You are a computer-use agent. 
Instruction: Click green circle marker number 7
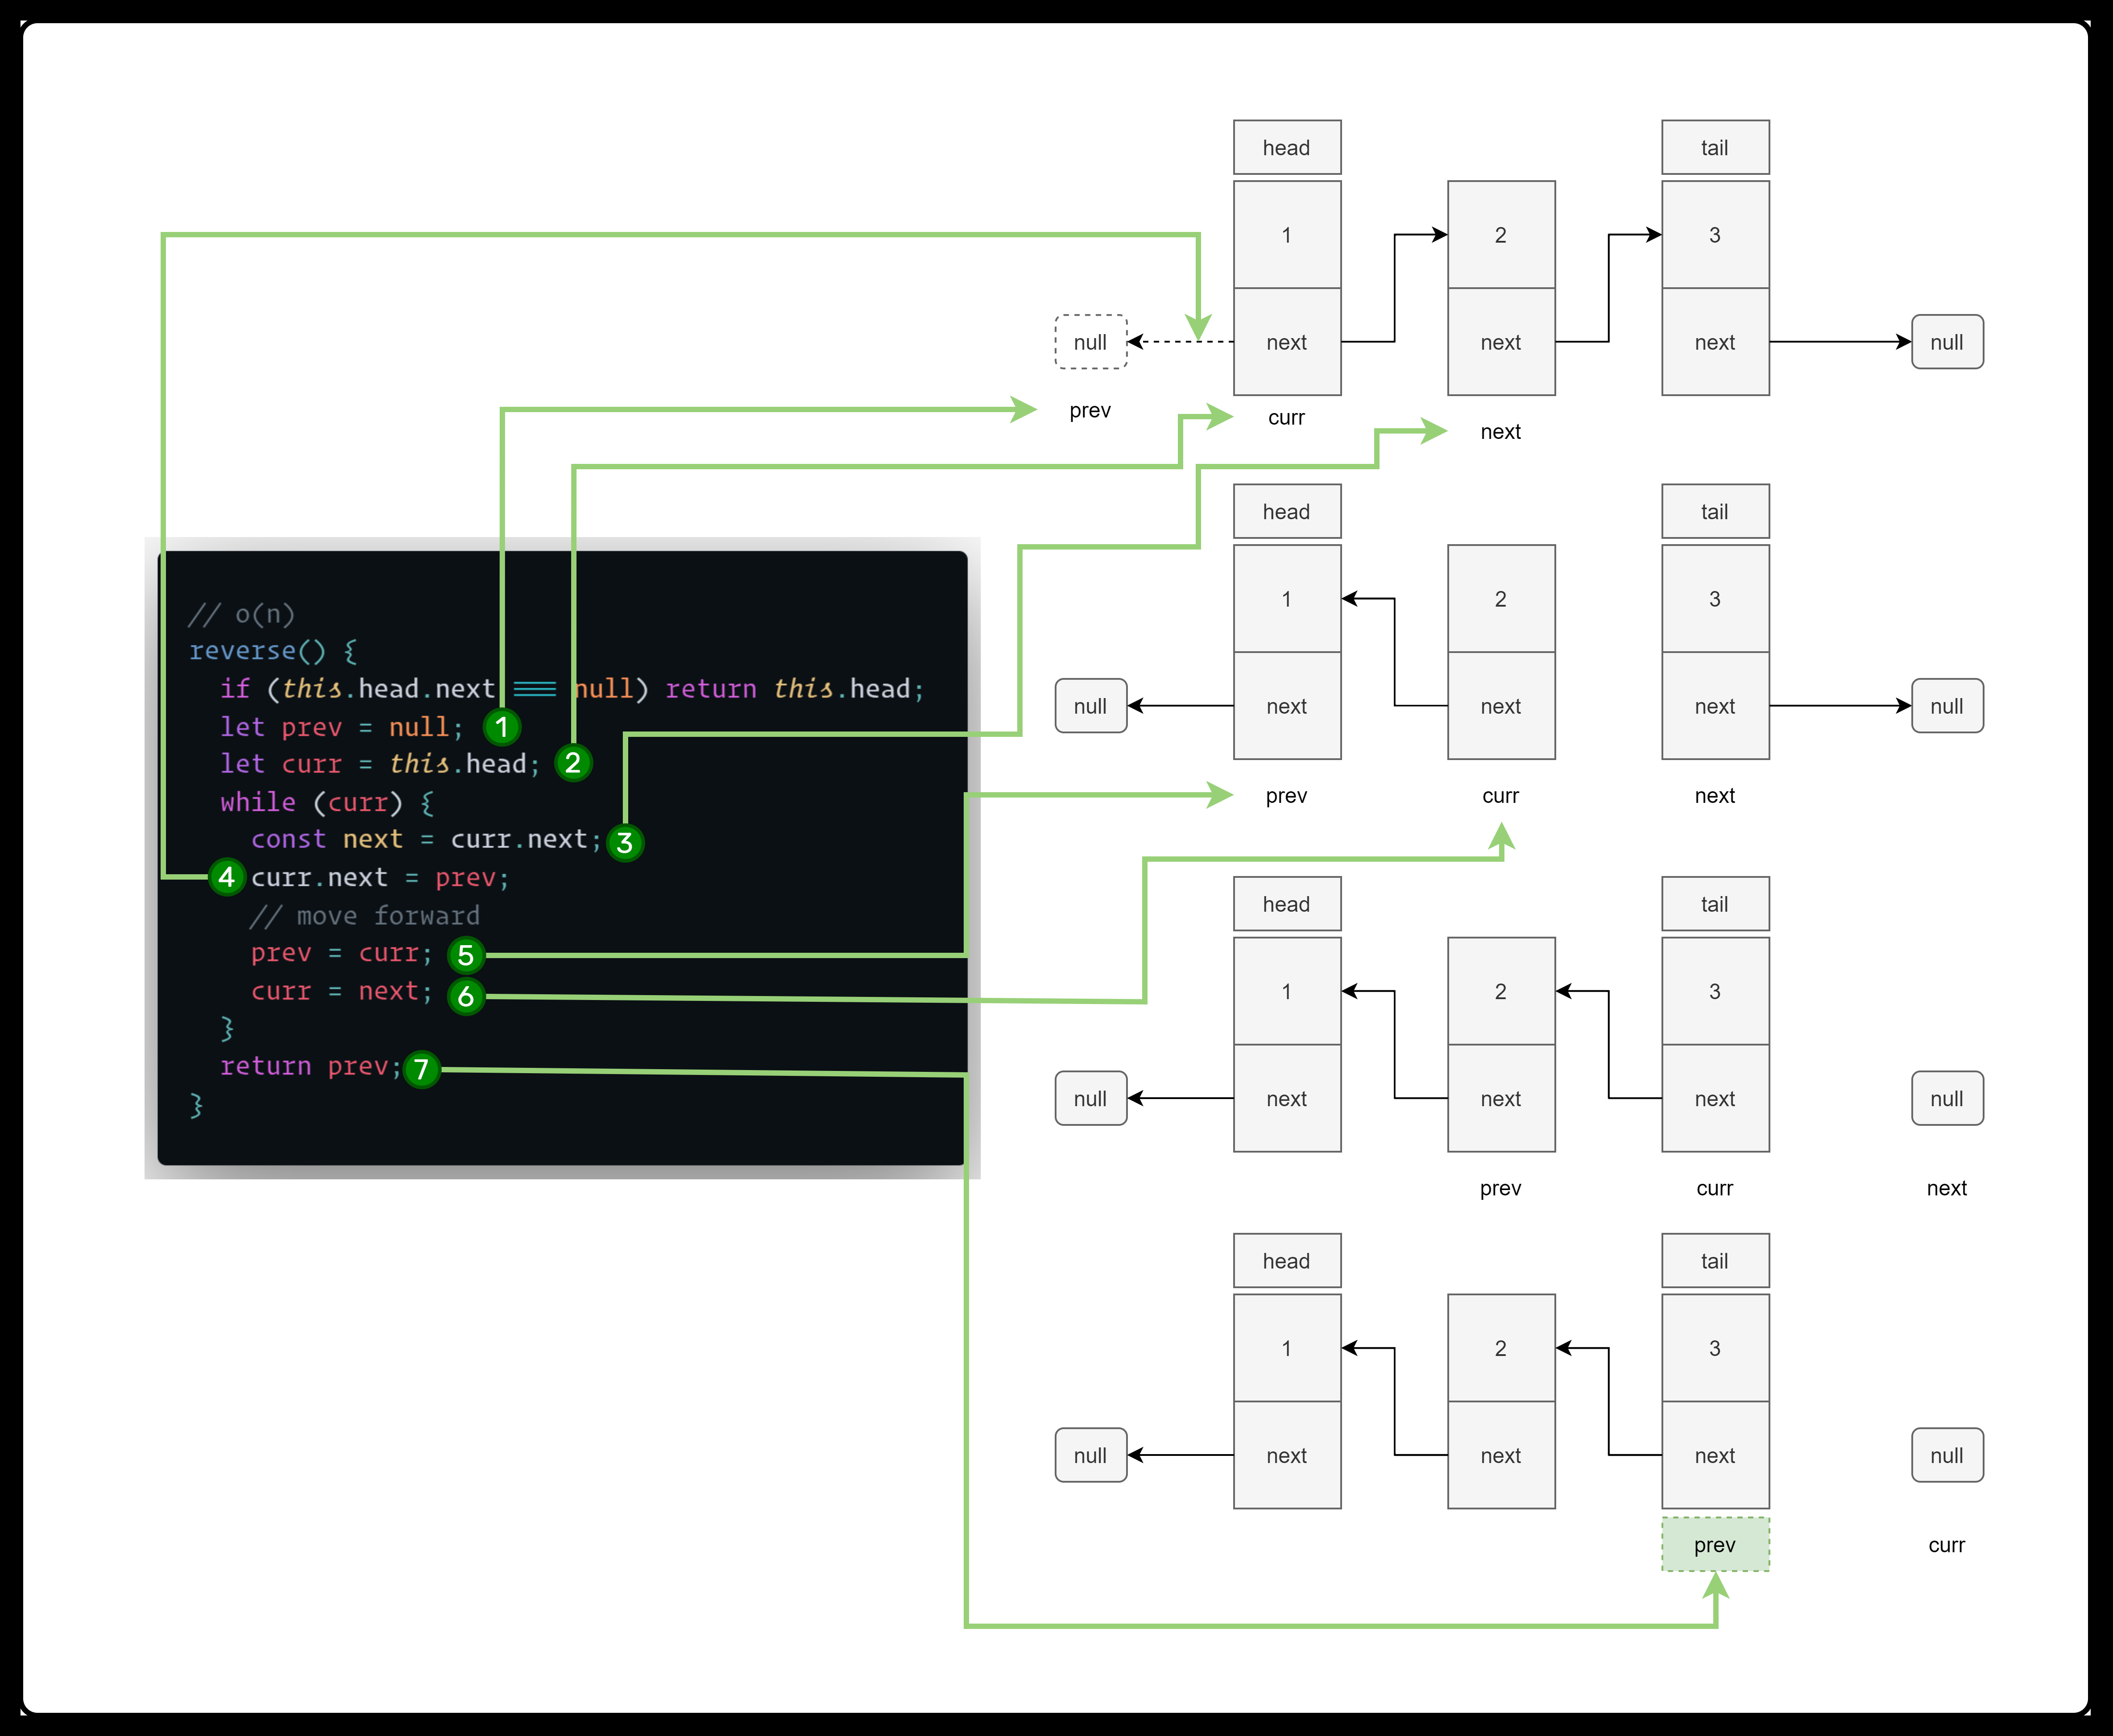422,1070
